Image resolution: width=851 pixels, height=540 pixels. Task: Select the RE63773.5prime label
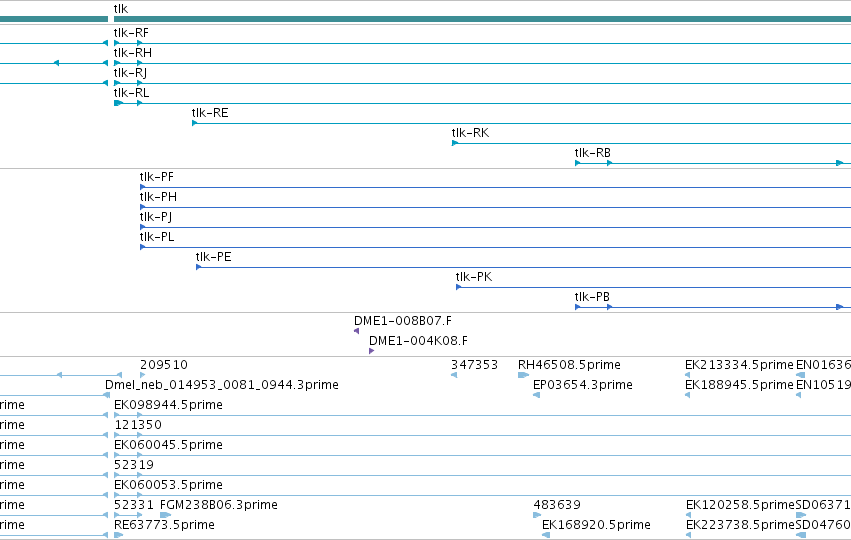(x=164, y=526)
